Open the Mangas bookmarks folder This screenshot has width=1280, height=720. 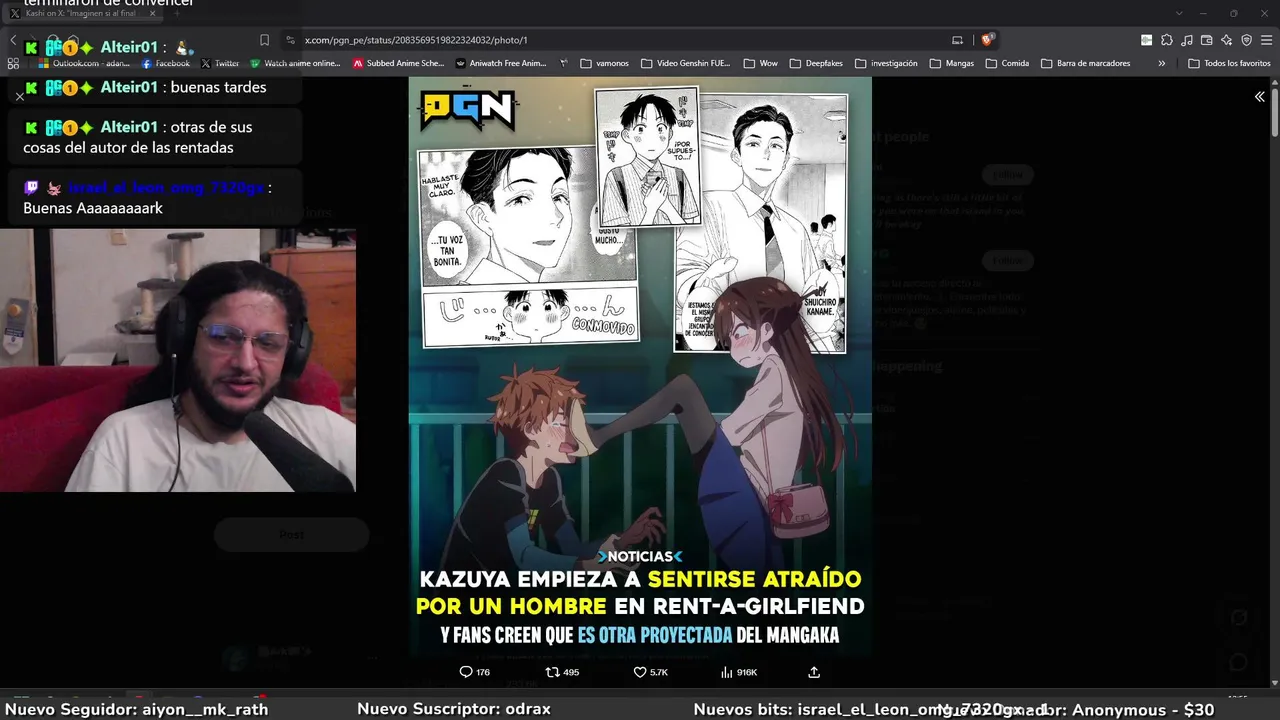point(952,63)
